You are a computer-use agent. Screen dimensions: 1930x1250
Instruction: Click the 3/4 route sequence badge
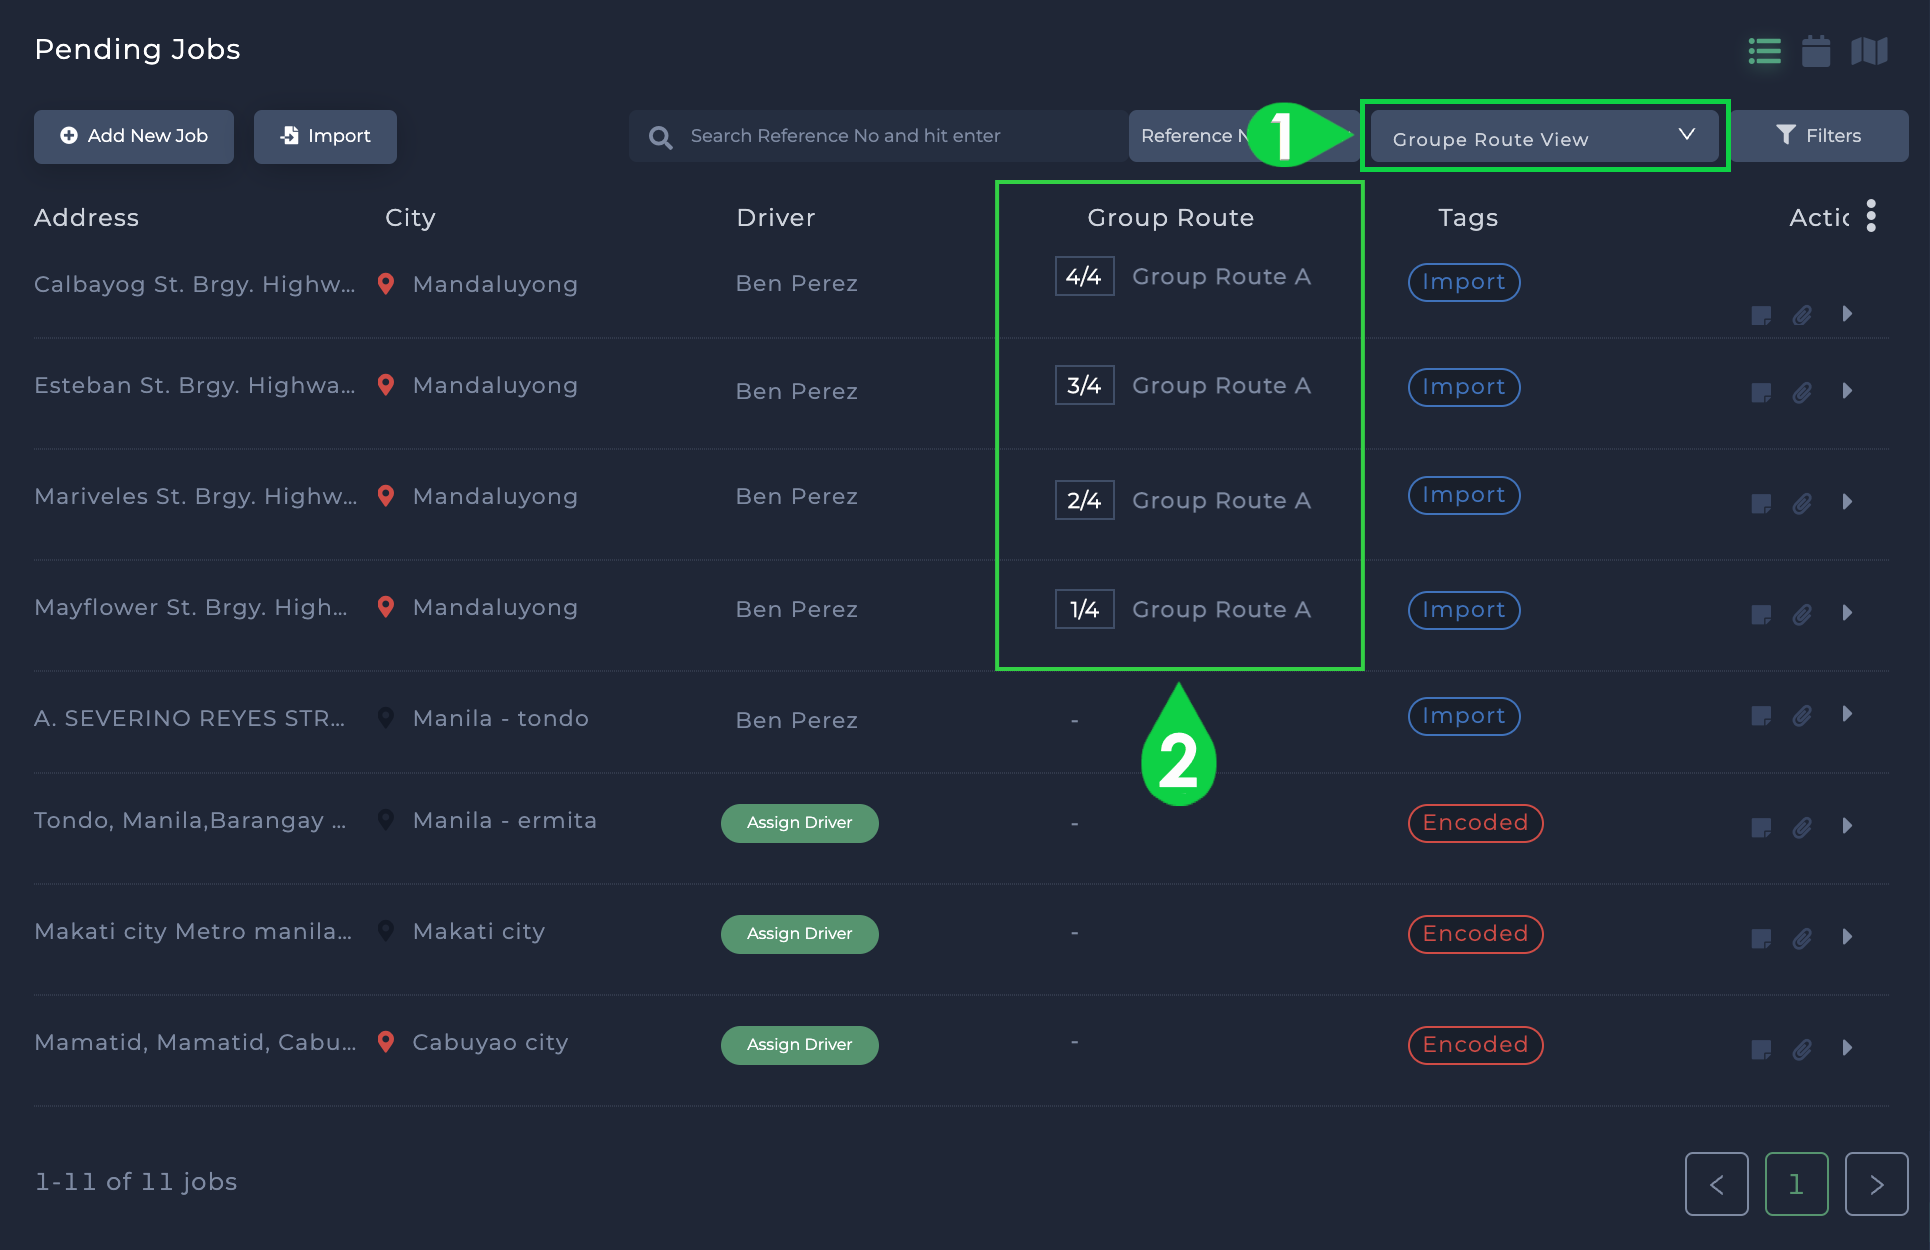[1085, 386]
